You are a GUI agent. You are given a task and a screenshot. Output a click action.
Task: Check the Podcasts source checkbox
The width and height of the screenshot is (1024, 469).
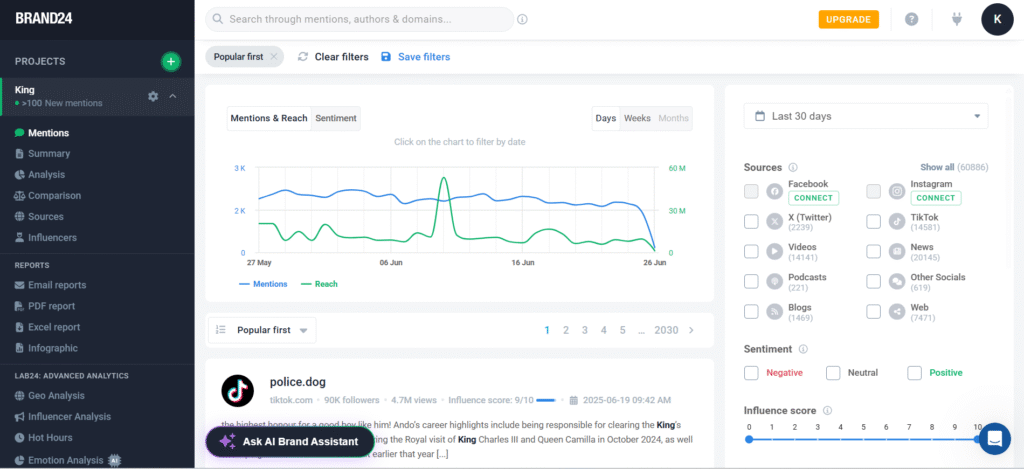(x=751, y=282)
